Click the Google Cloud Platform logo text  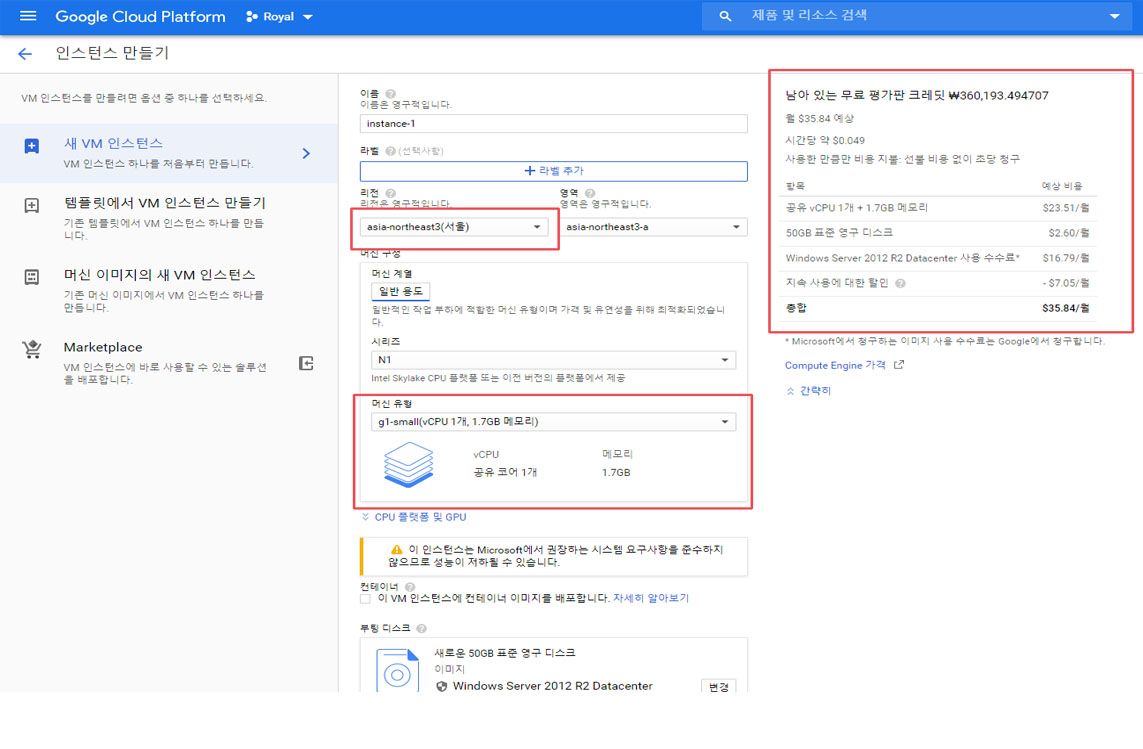pos(140,17)
